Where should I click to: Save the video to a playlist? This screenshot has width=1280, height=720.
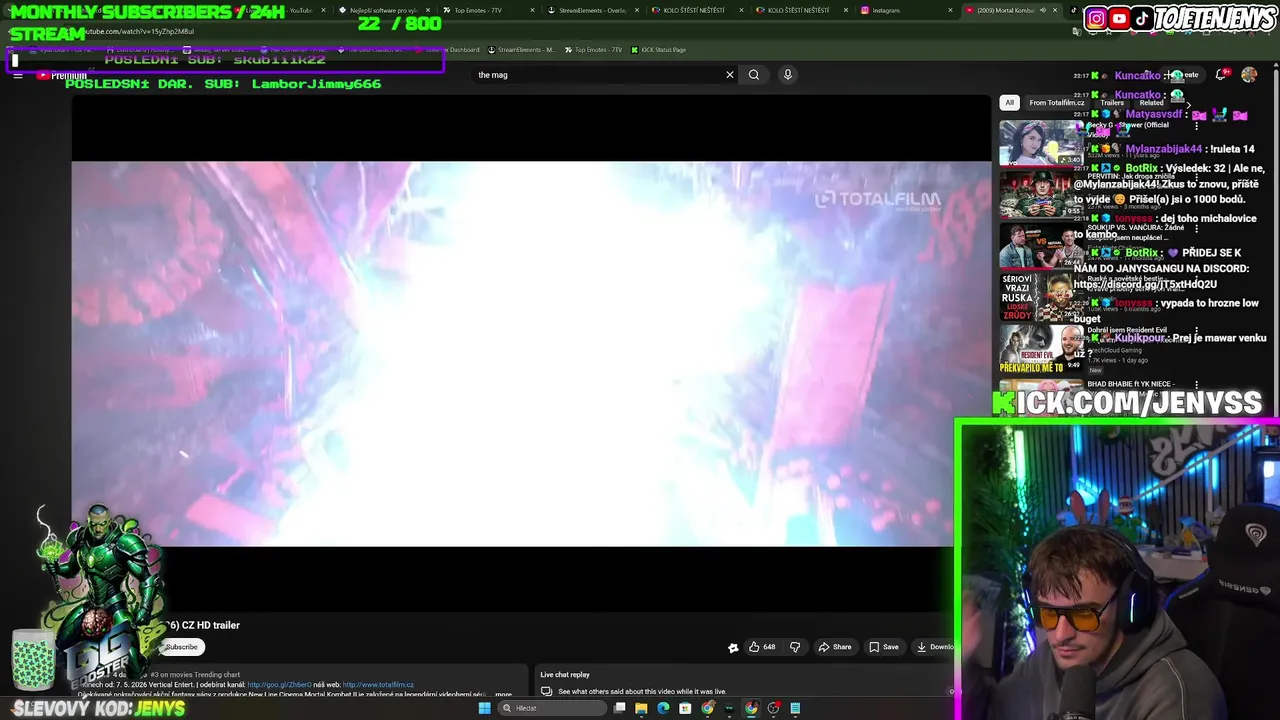pos(884,647)
